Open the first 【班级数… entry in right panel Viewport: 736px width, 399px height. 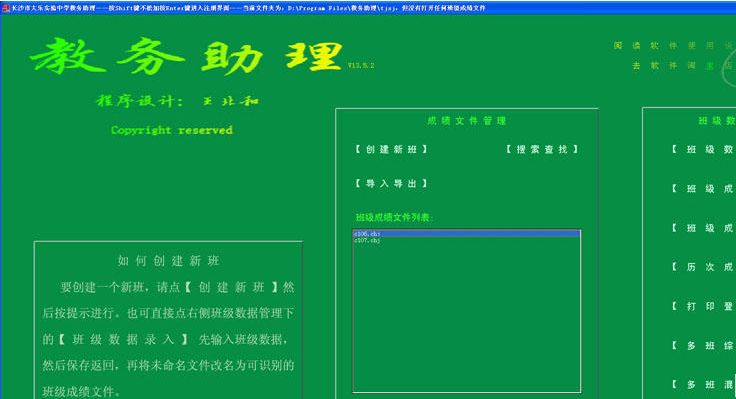pos(702,149)
